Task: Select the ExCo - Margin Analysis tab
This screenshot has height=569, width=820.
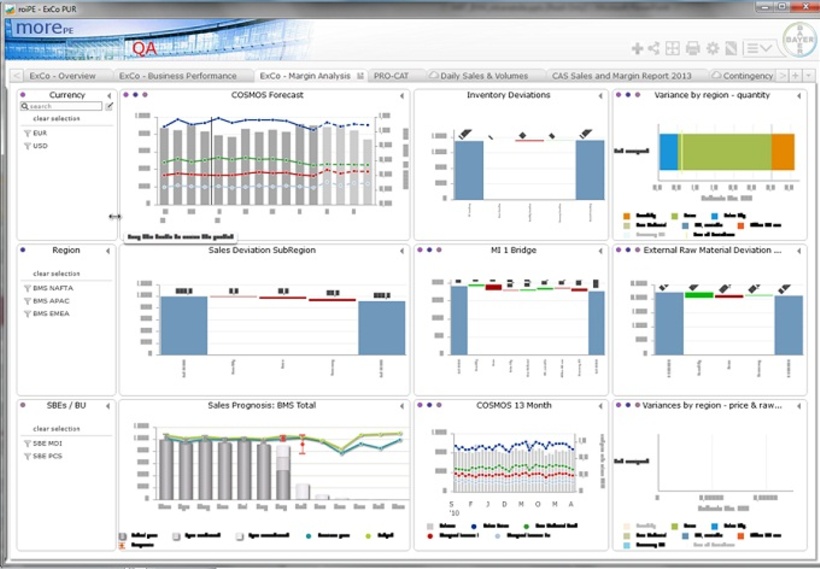Action: click(x=305, y=76)
